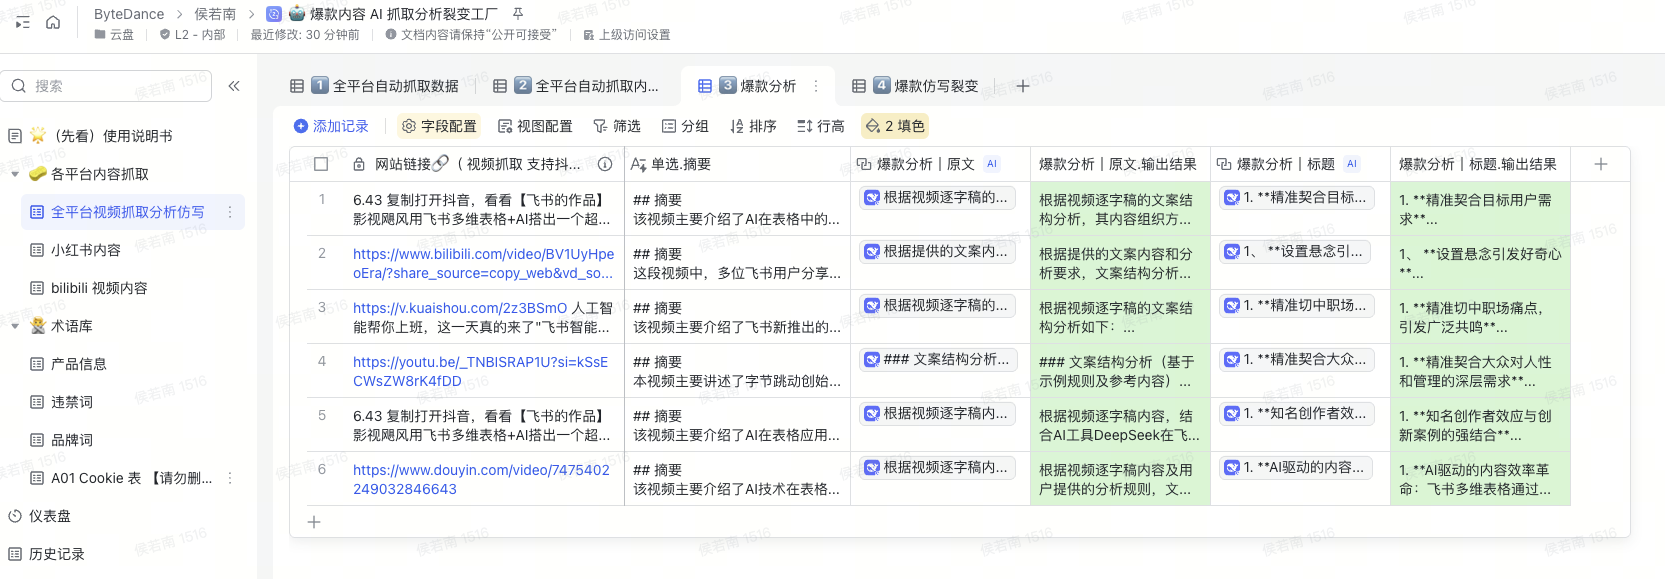Viewport: 1665px width, 579px height.
Task: Open the 分组 grouping dropdown
Action: [685, 126]
